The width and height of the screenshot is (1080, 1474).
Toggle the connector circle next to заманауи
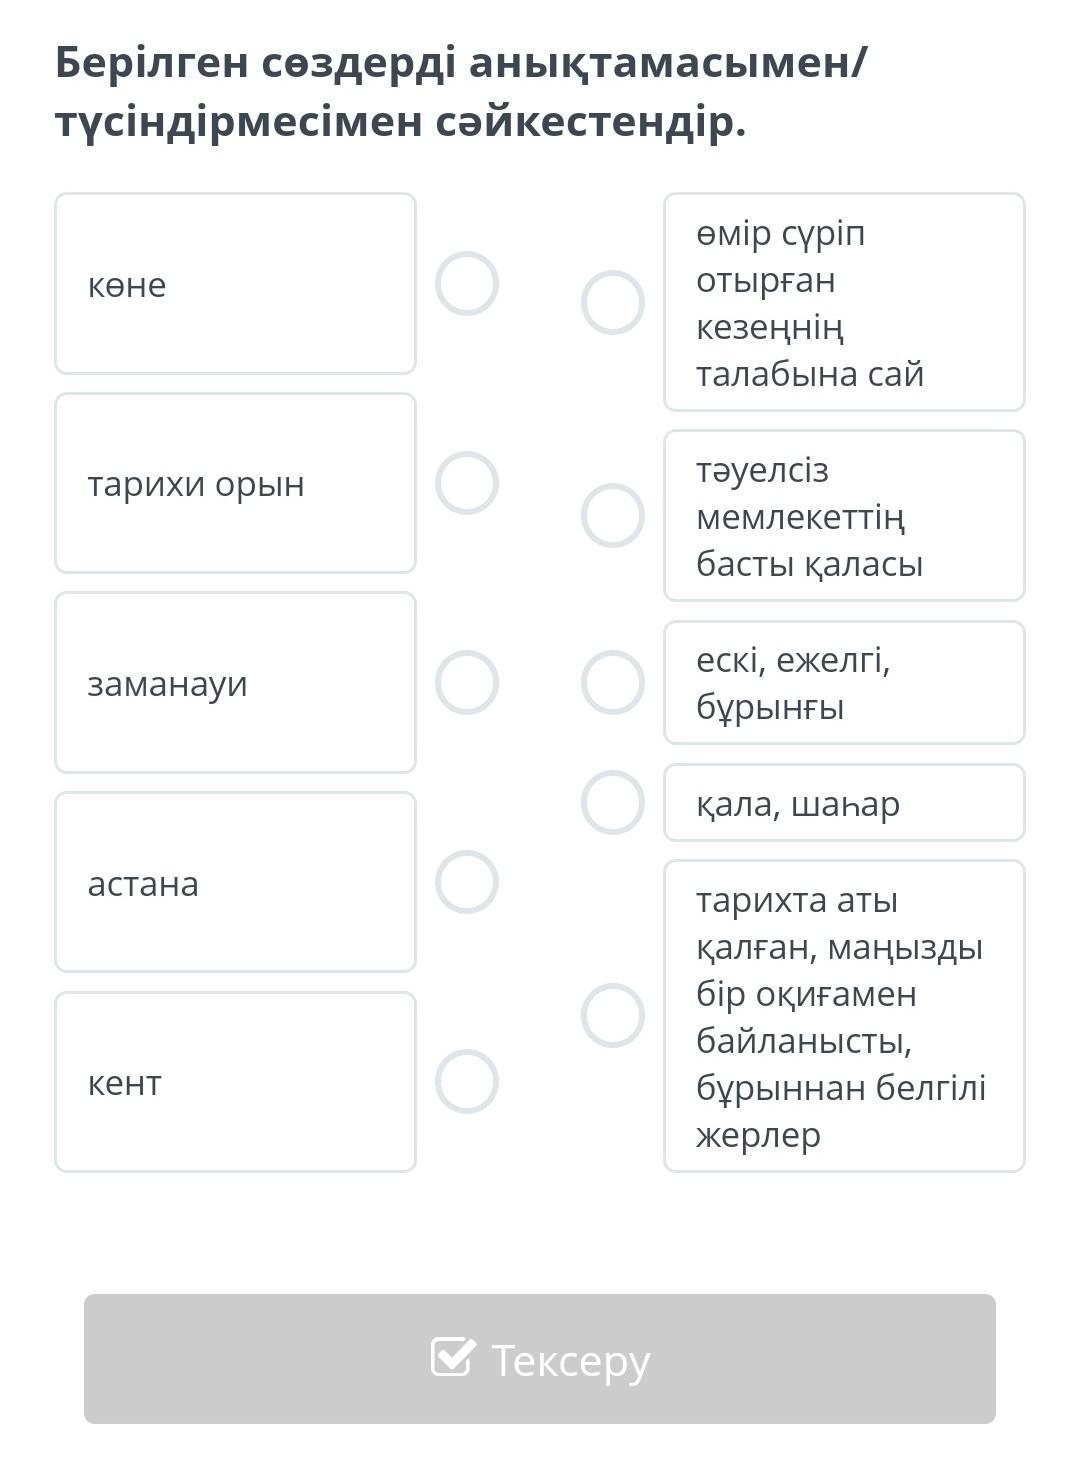tap(467, 683)
